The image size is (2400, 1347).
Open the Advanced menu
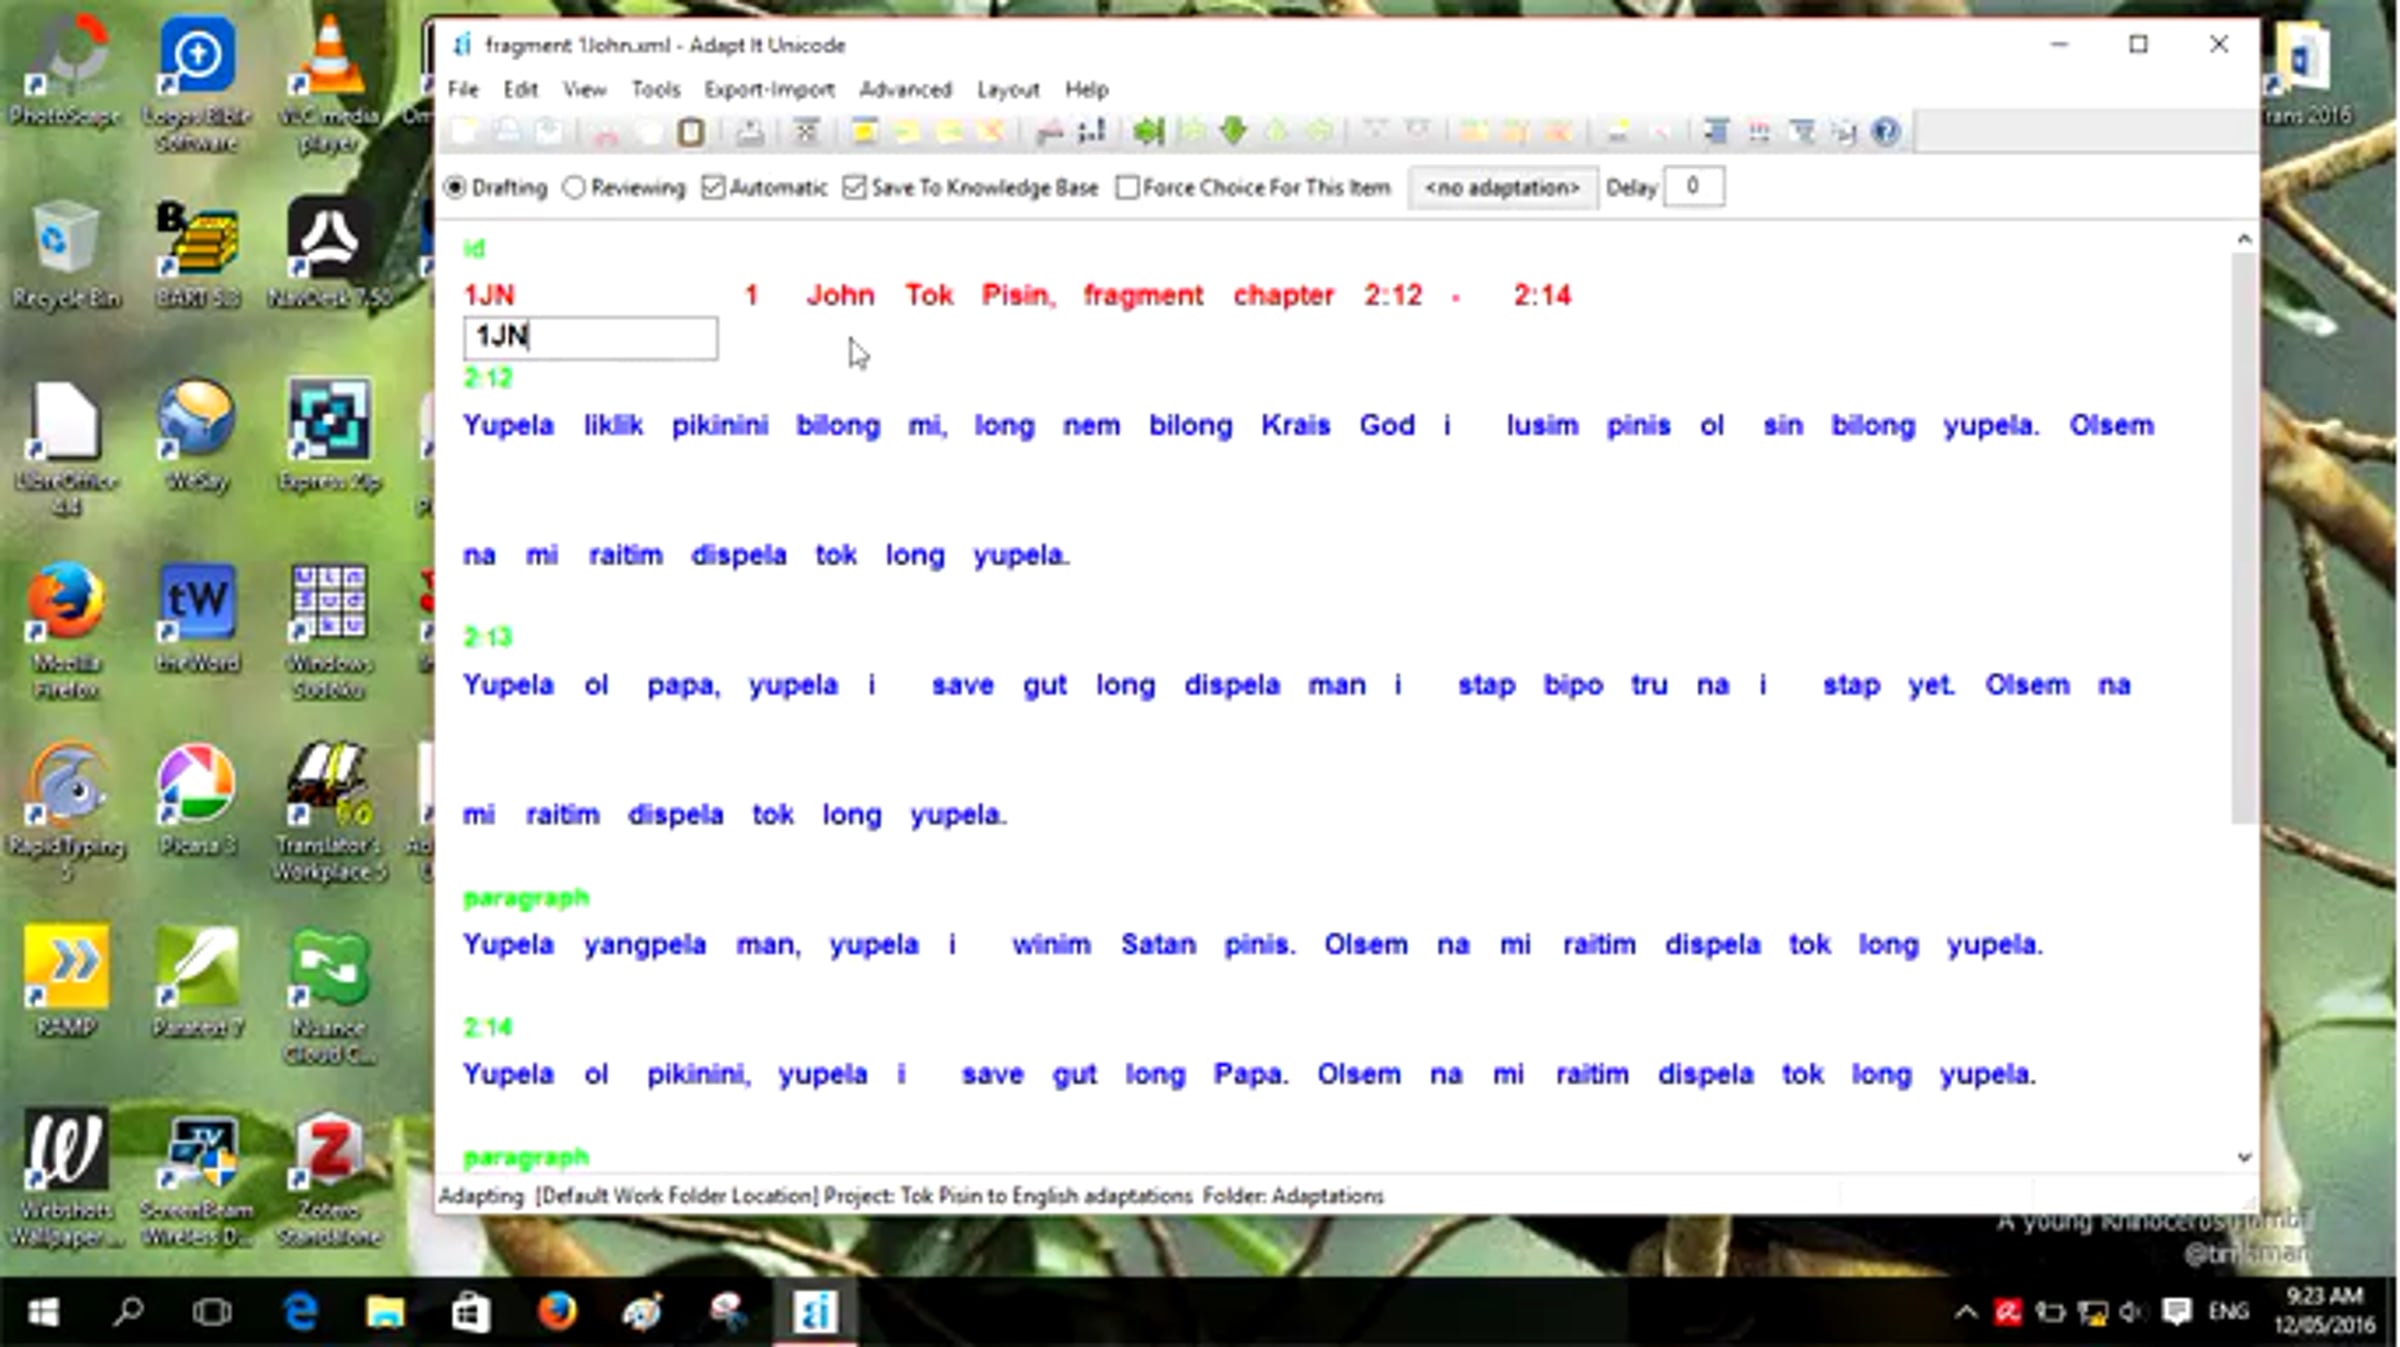coord(905,90)
